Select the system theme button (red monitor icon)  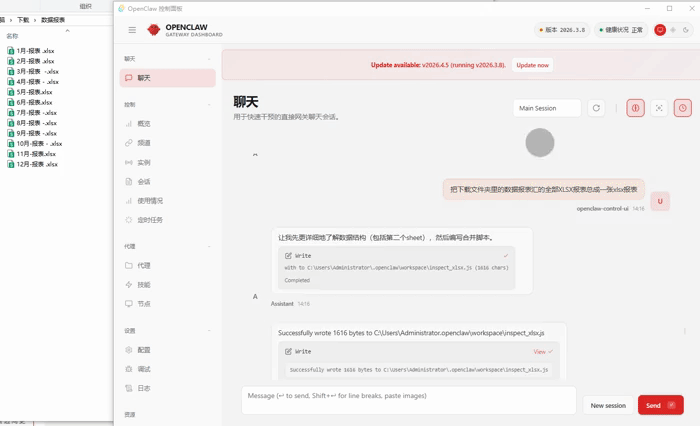coord(660,30)
